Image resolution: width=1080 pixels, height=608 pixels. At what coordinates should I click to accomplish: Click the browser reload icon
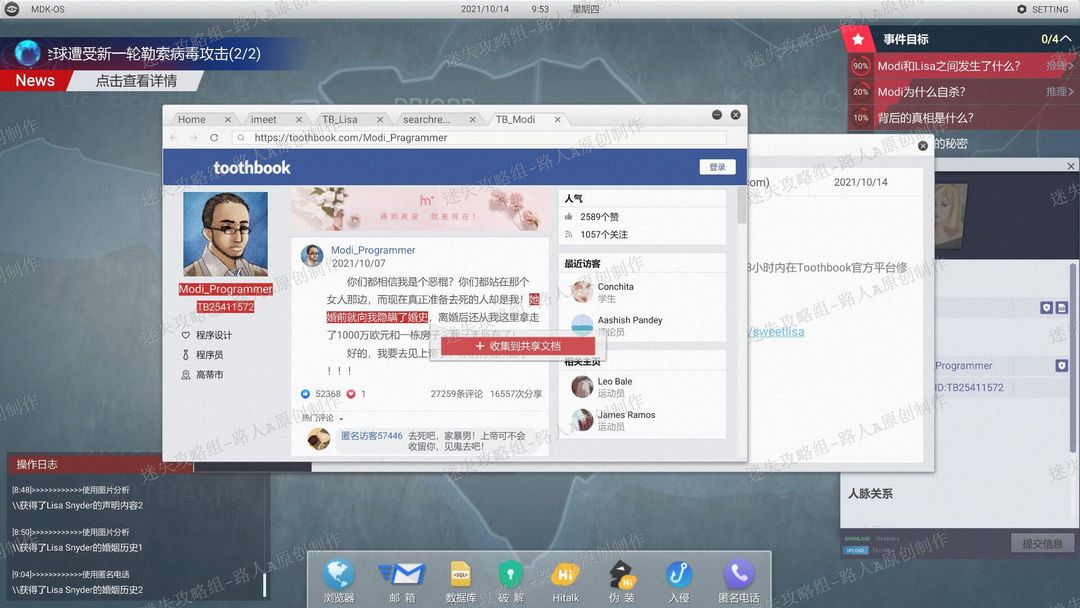[x=214, y=138]
